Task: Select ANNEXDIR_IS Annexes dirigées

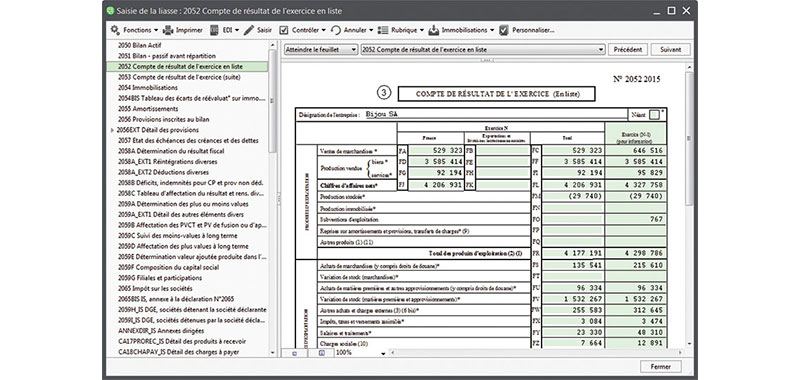Action: pyautogui.click(x=161, y=331)
